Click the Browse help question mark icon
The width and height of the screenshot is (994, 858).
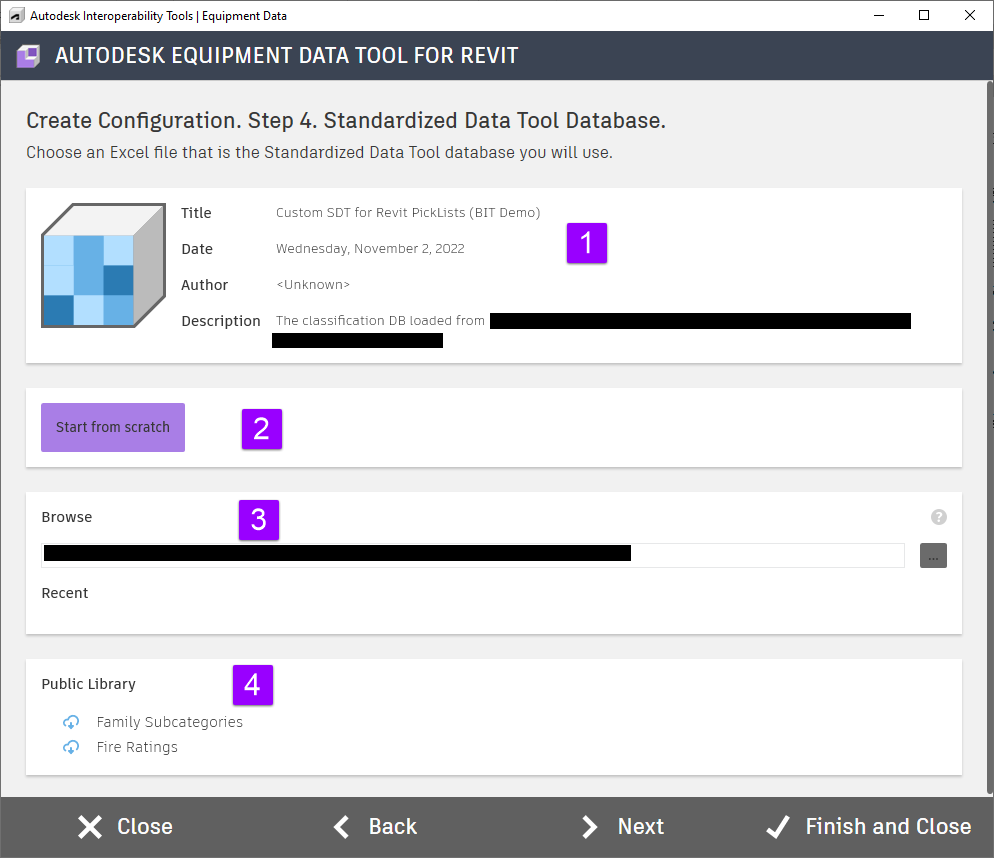point(938,517)
